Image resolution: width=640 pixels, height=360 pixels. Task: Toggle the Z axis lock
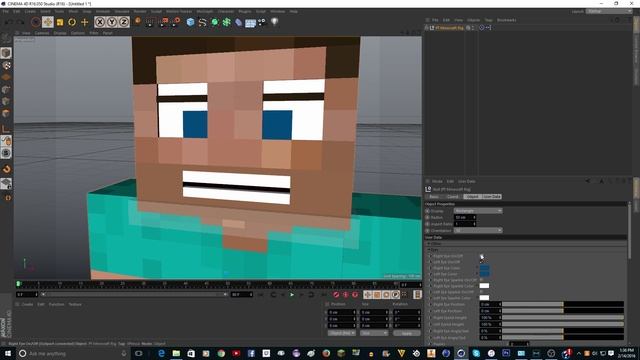[124, 22]
